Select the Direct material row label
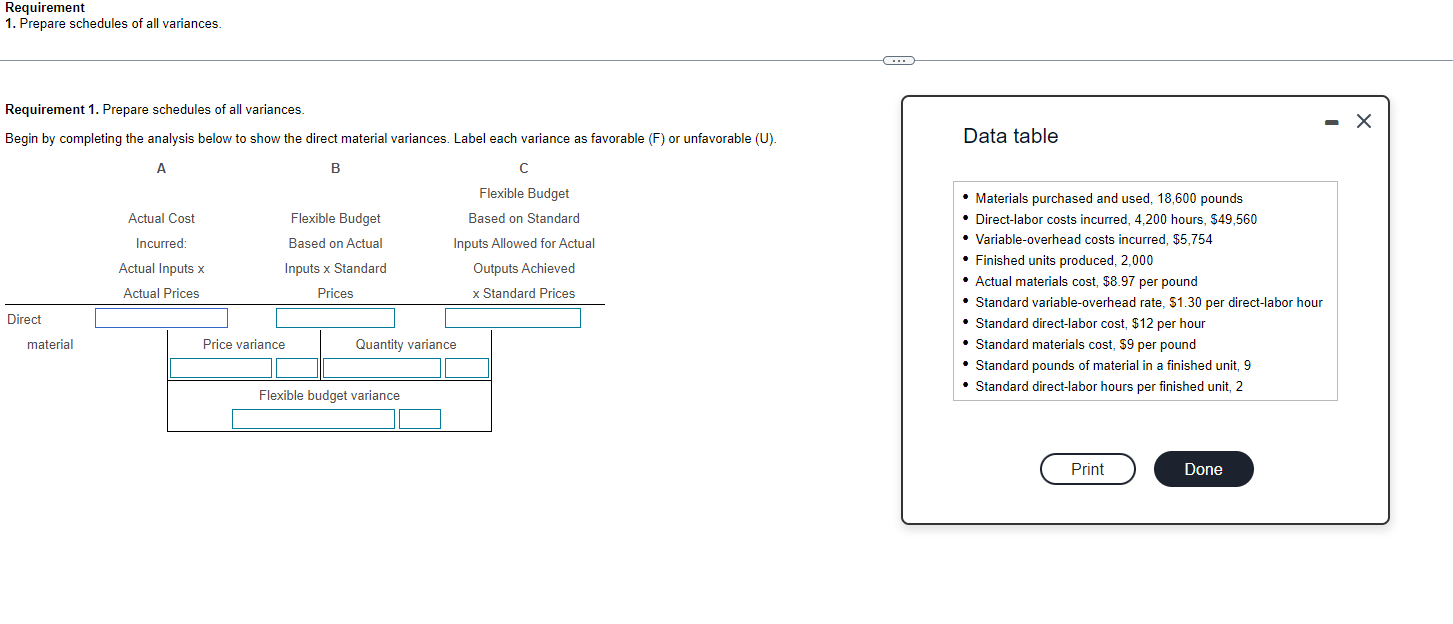This screenshot has width=1453, height=624. tap(36, 331)
